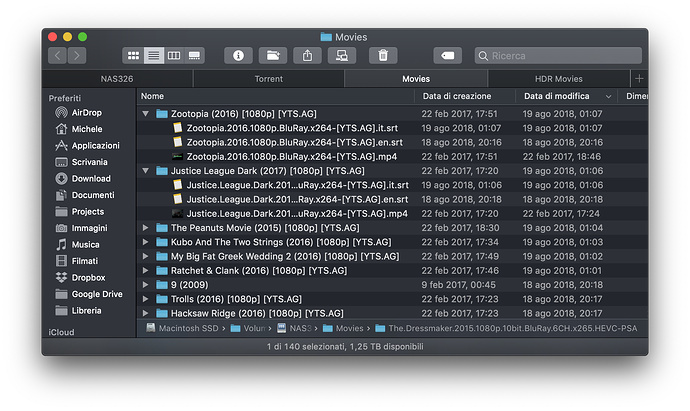Click the New Folder toolbar icon

pyautogui.click(x=273, y=55)
